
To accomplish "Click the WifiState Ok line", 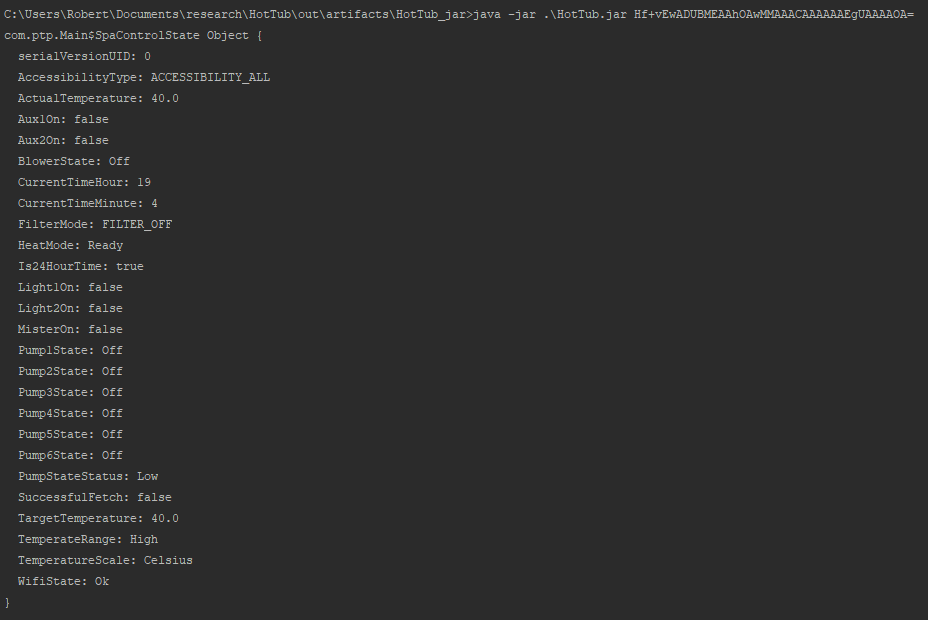I will (63, 582).
